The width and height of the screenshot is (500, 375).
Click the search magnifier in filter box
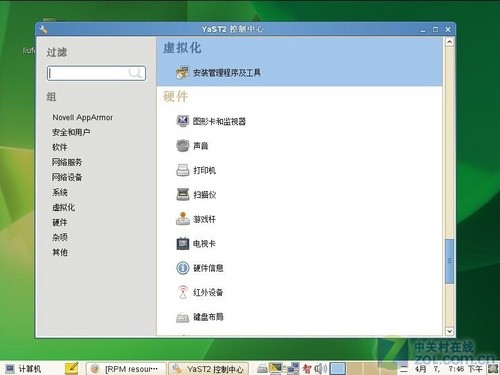click(x=135, y=73)
